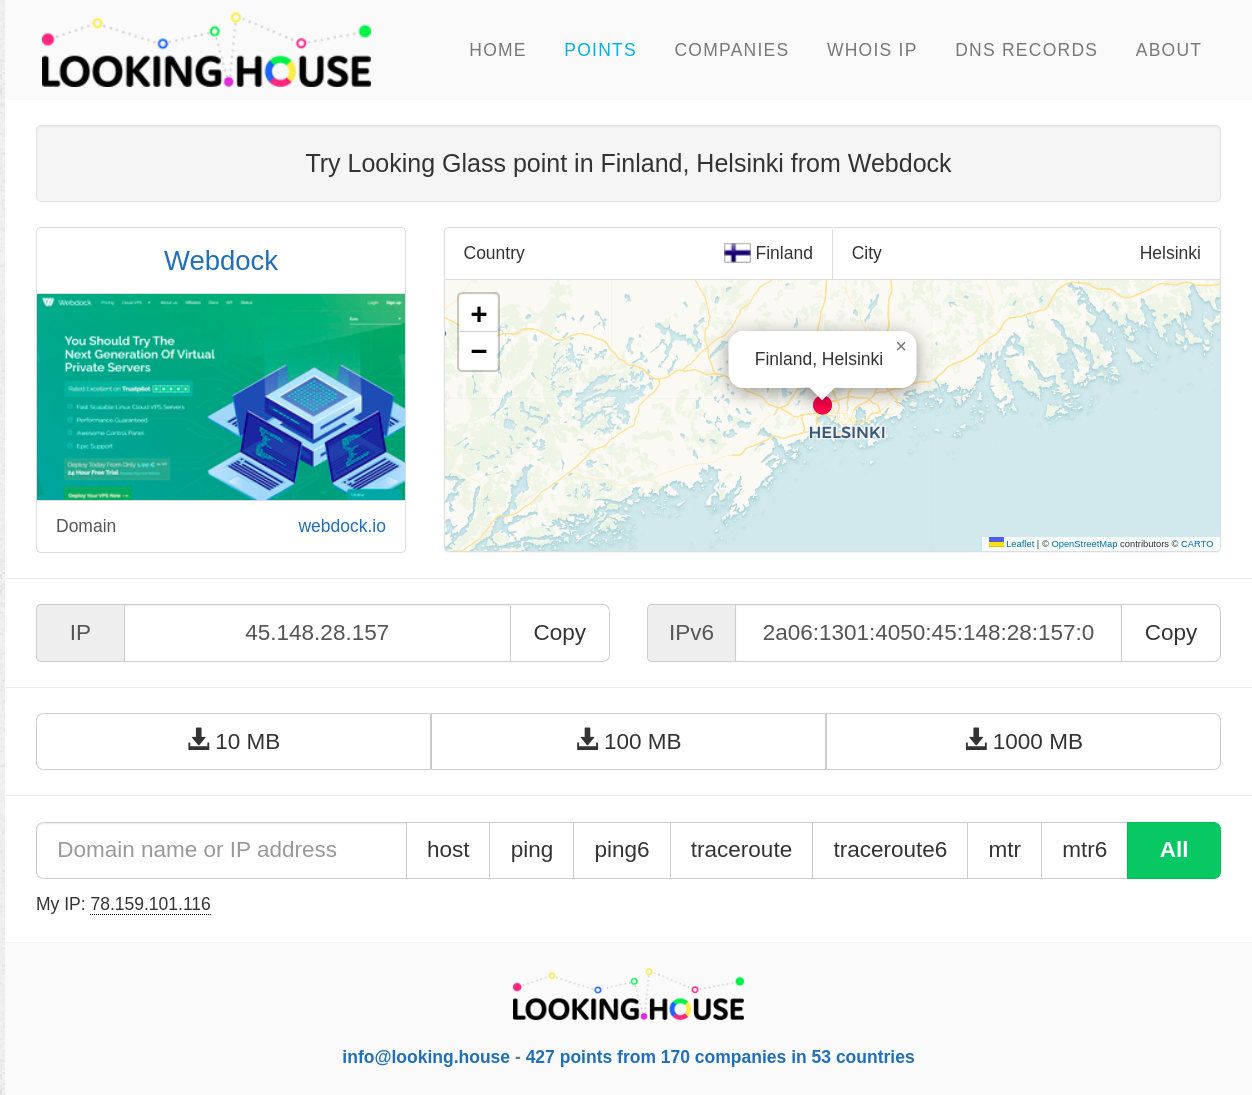Open the CARTO attribution link
Screen dimensions: 1252x1095
[1197, 544]
